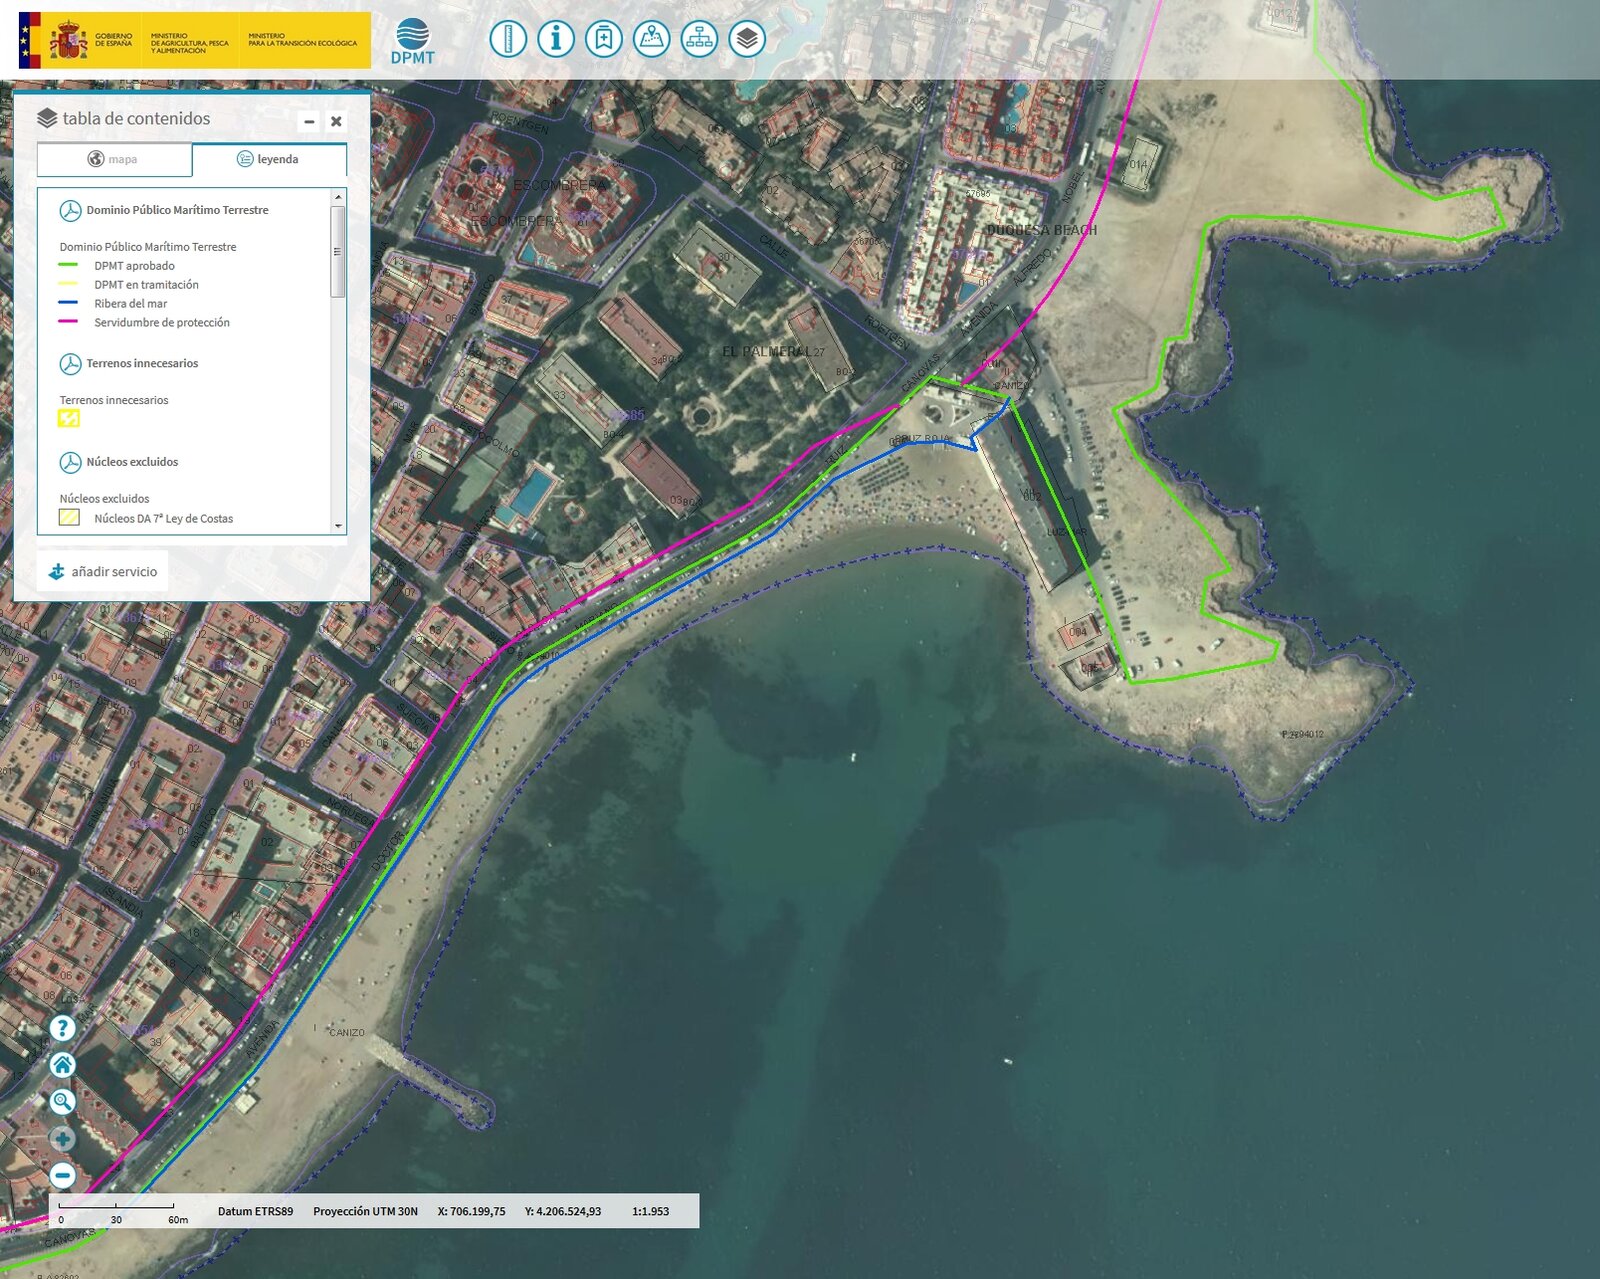Switch to the mapa tab
Screen dimensions: 1600x1279
114,159
